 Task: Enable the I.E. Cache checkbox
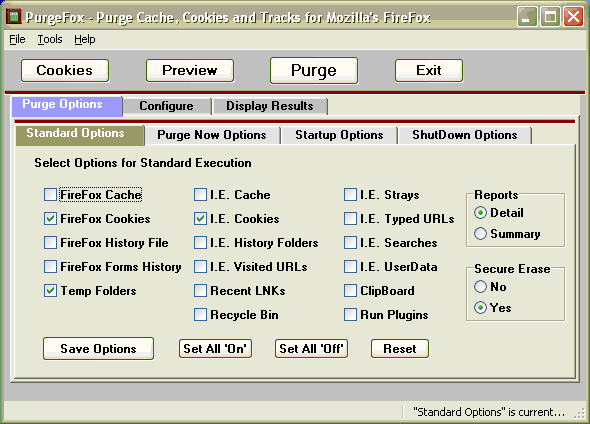pyautogui.click(x=201, y=195)
